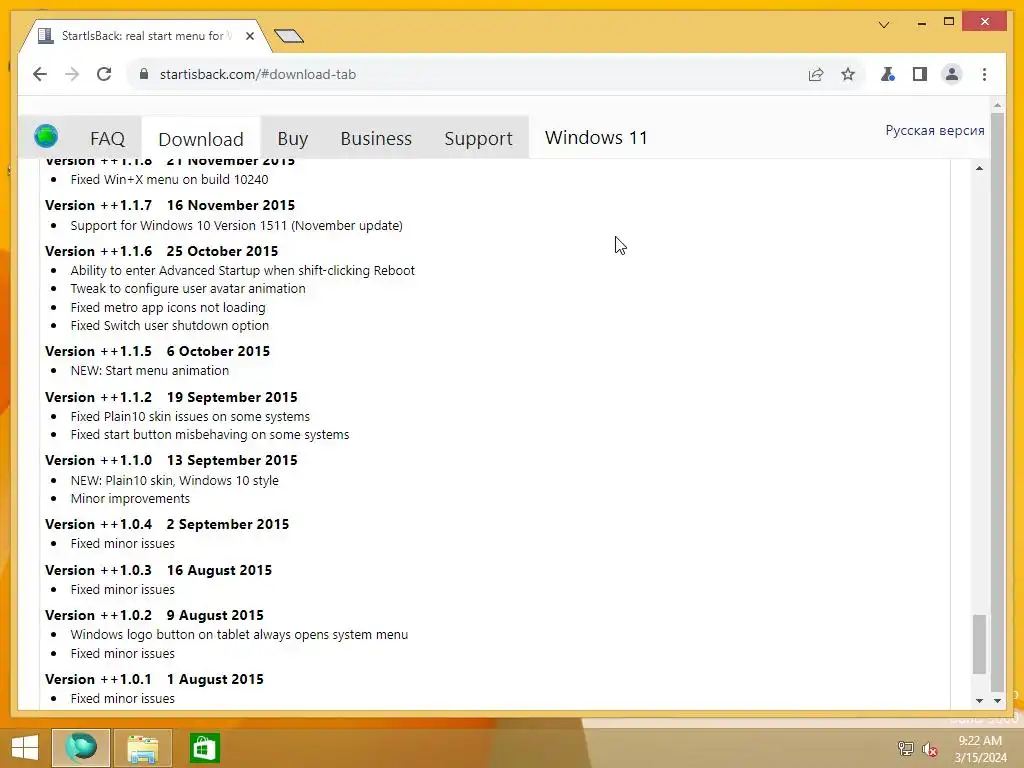Click "Version ++1.0.4 2 September 2015" heading
Viewport: 1024px width, 768px height.
(167, 524)
